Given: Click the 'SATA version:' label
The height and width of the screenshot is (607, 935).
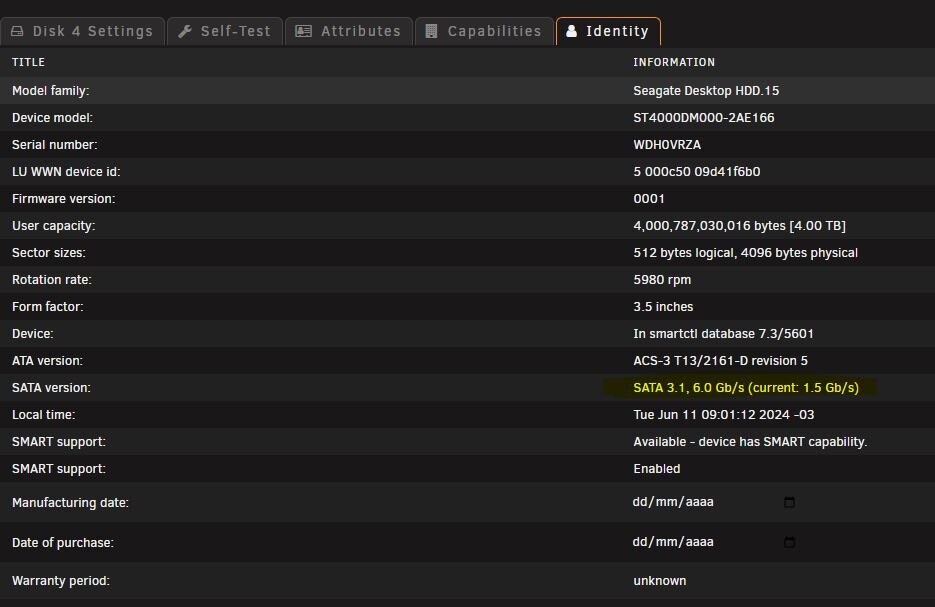Looking at the screenshot, I should [x=51, y=388].
